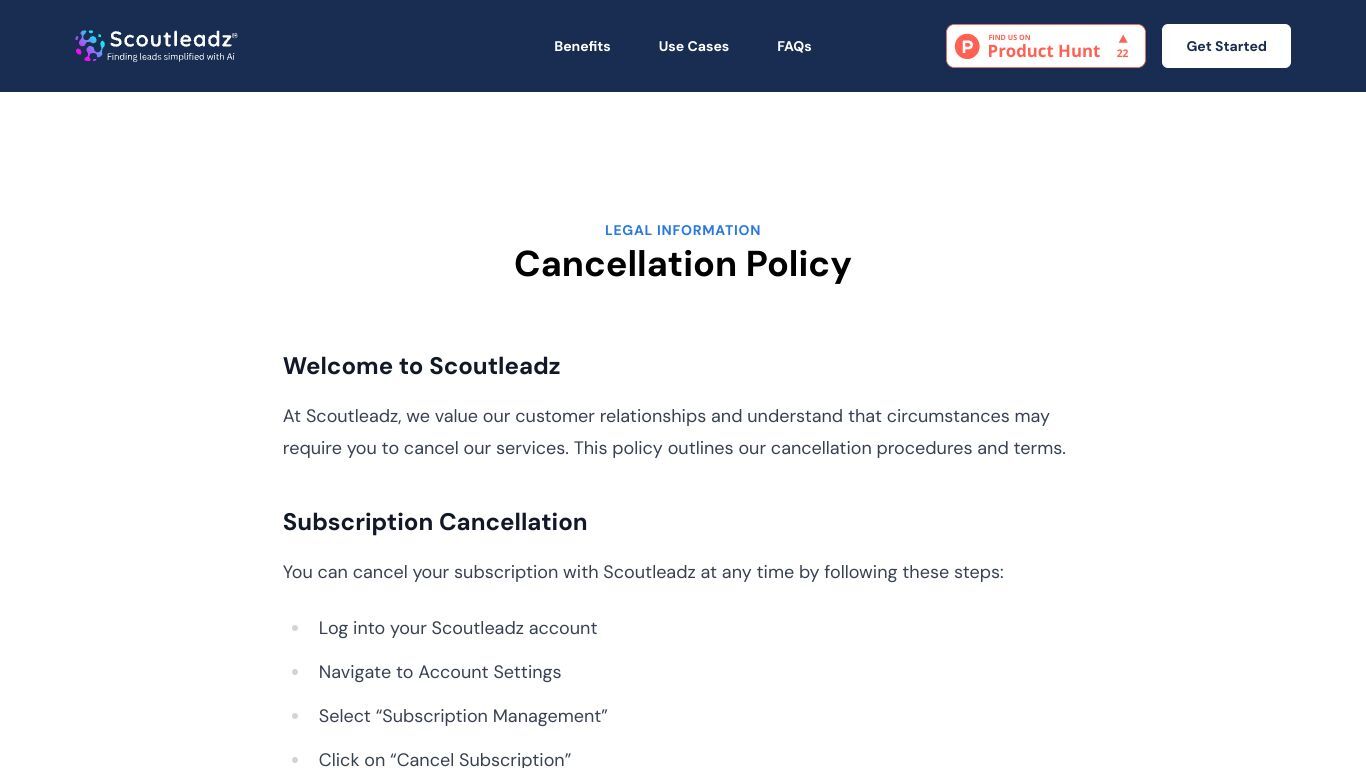Image resolution: width=1366 pixels, height=768 pixels.
Task: Open the Find us on Product Hunt badge
Action: click(1046, 46)
